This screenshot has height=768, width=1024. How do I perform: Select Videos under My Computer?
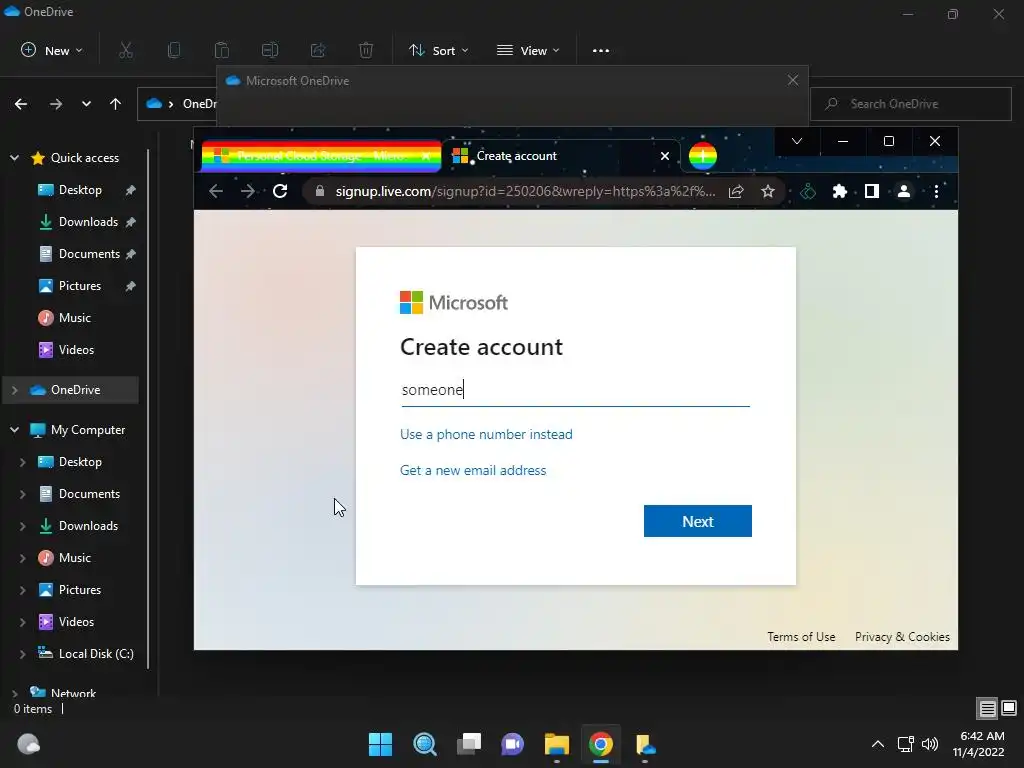(76, 622)
